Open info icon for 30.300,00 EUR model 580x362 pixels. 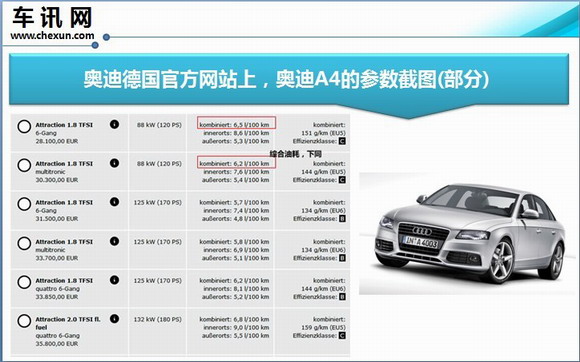coord(114,163)
